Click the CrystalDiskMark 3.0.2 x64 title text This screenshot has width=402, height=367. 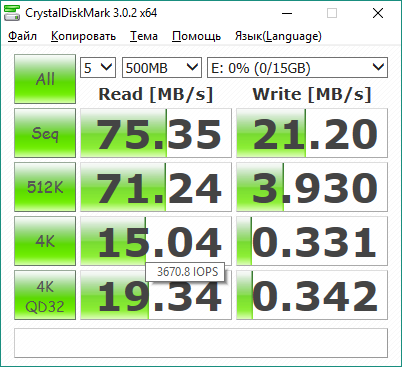pos(91,13)
